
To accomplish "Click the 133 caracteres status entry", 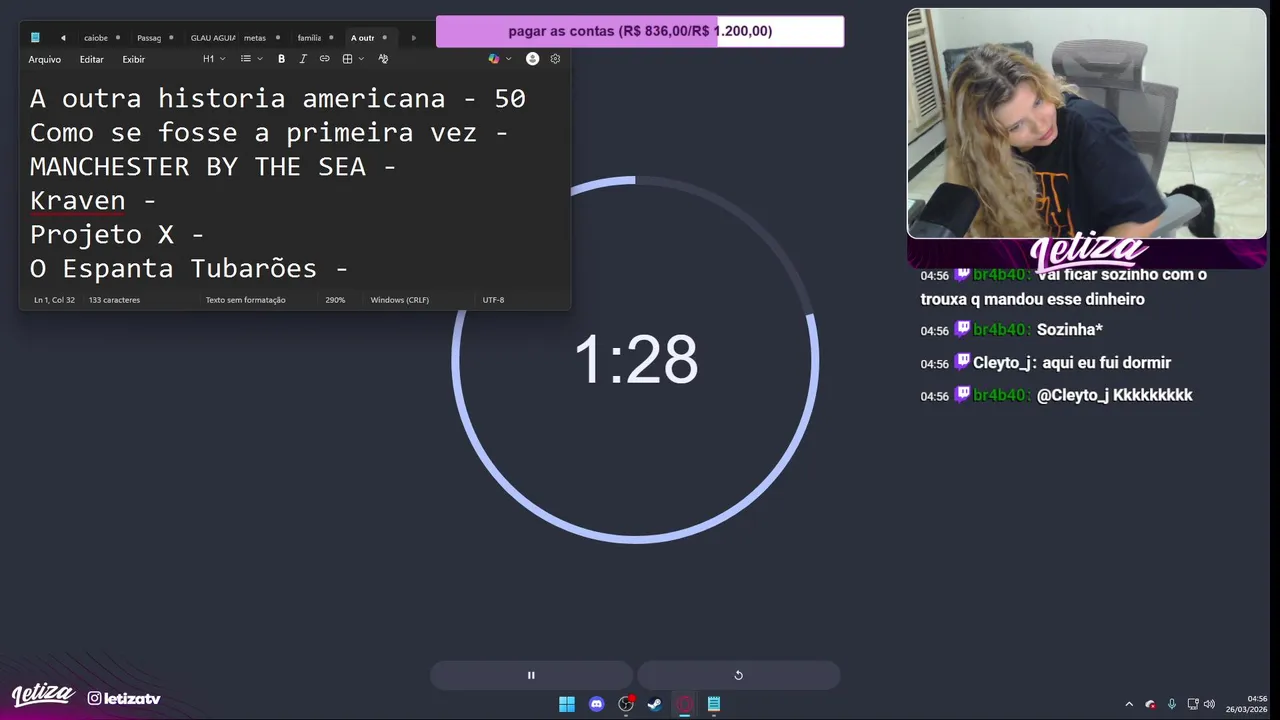I will 114,300.
